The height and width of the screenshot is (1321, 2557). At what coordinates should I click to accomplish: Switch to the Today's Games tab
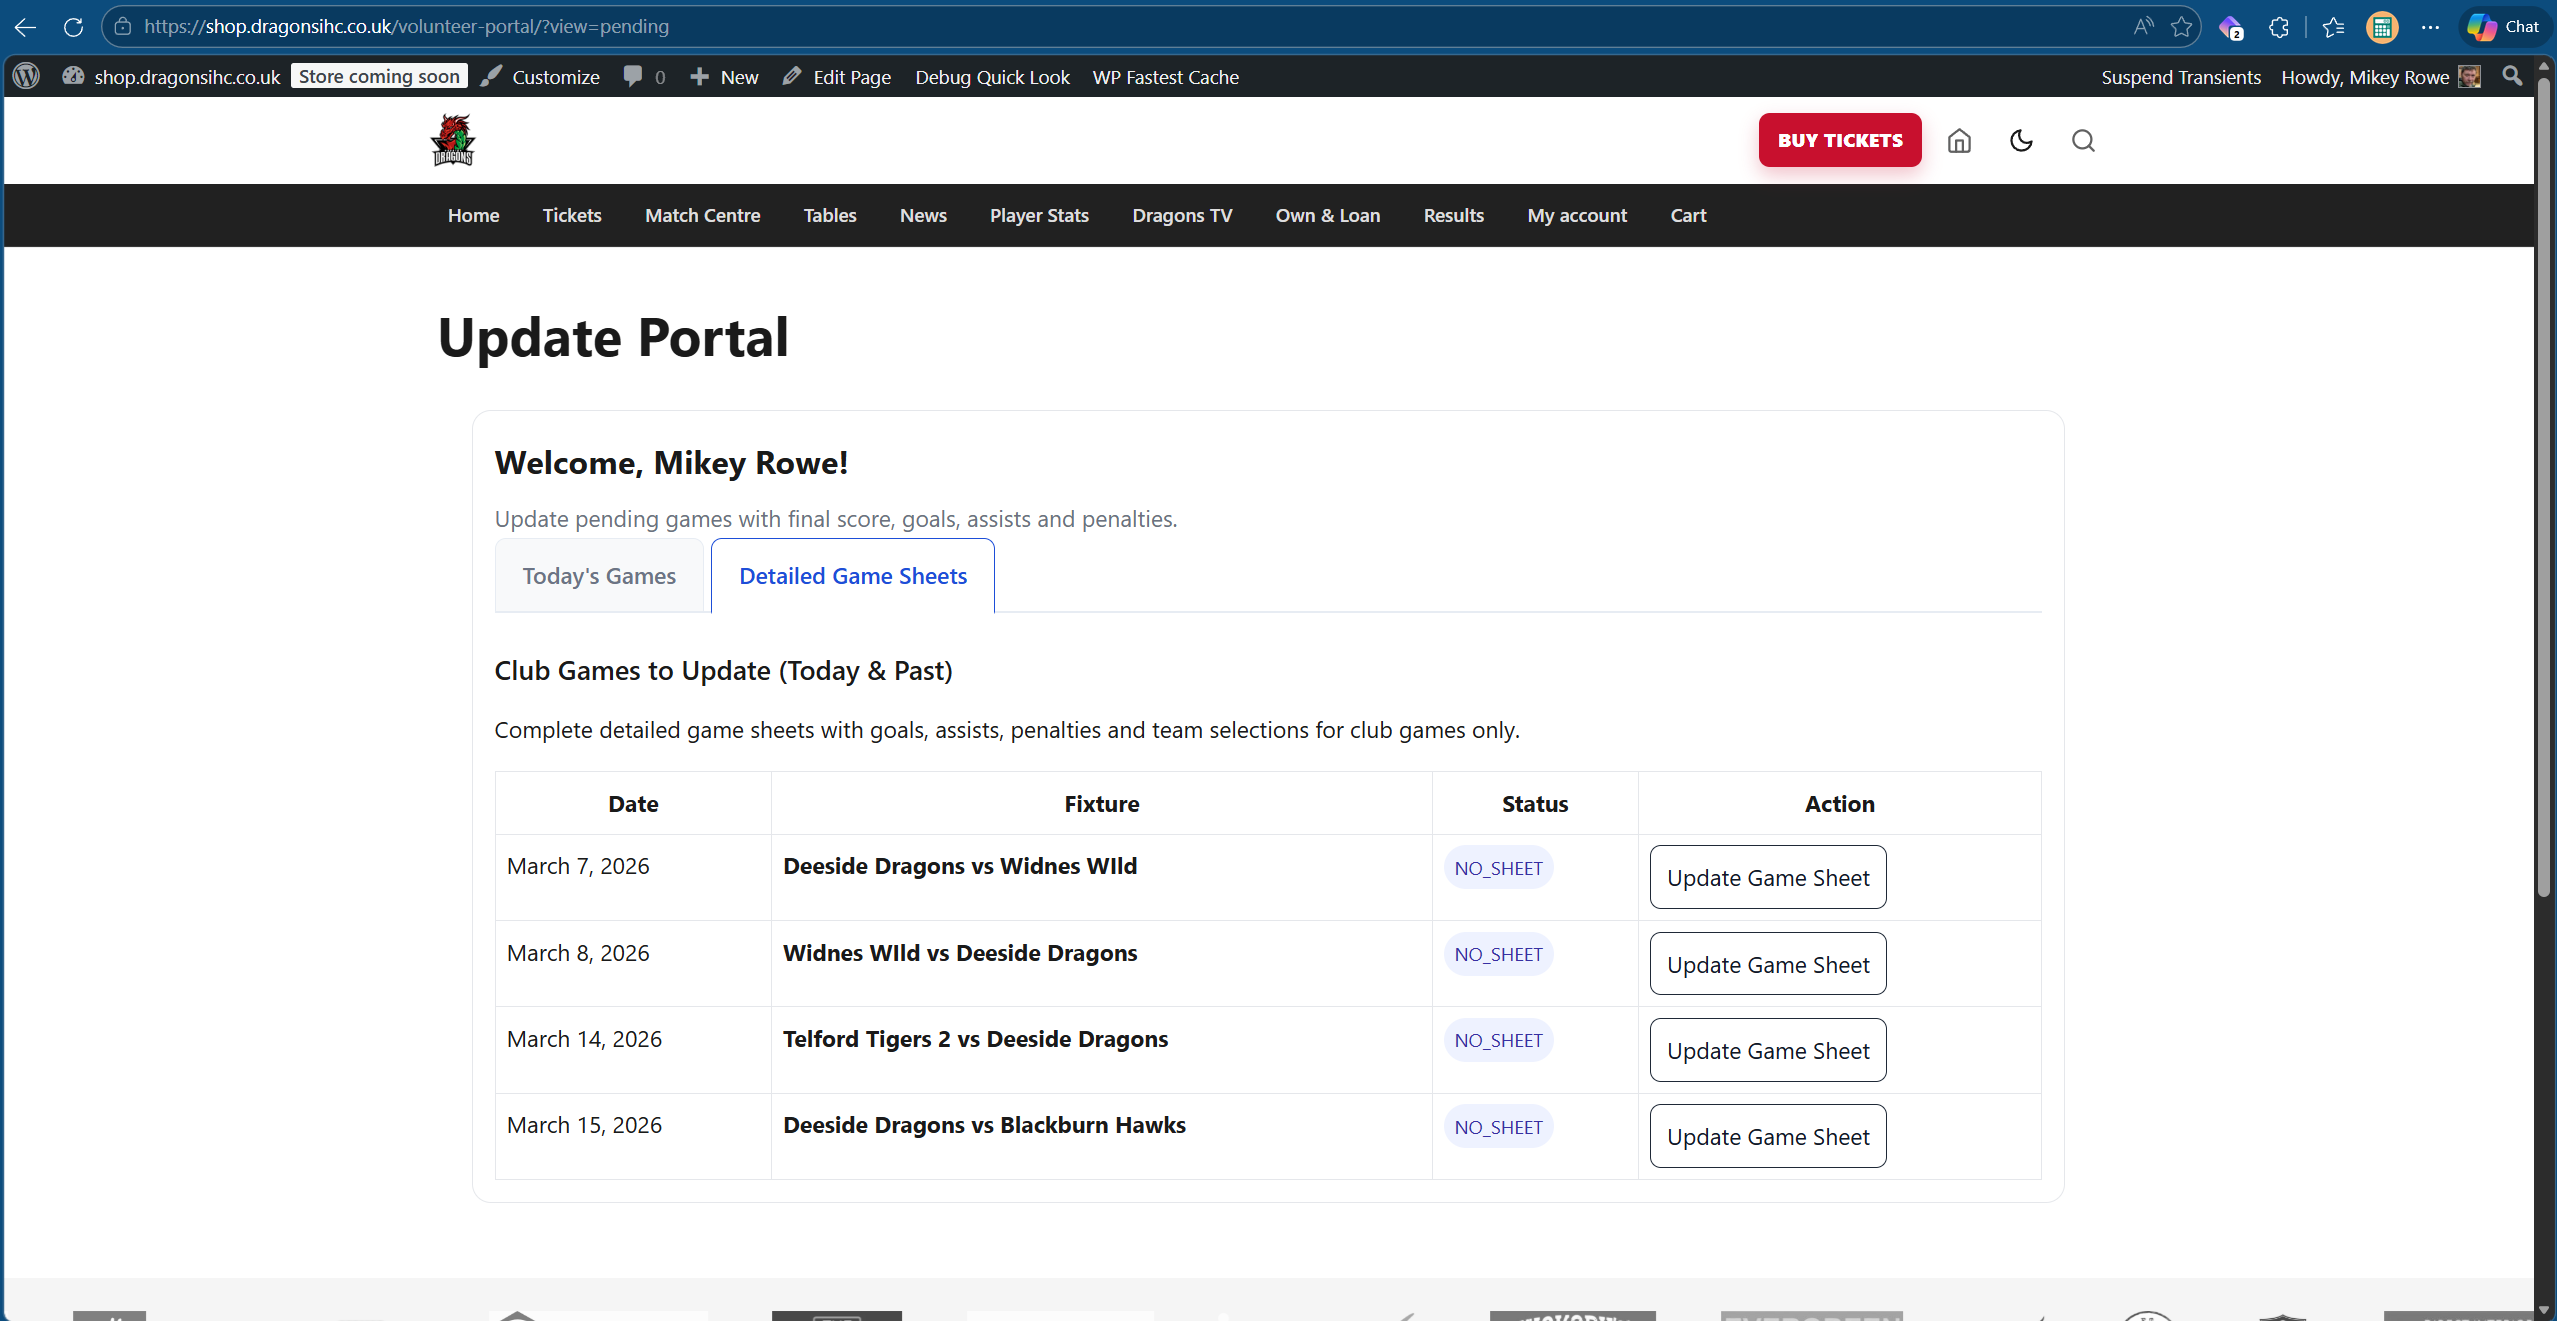[x=599, y=576]
